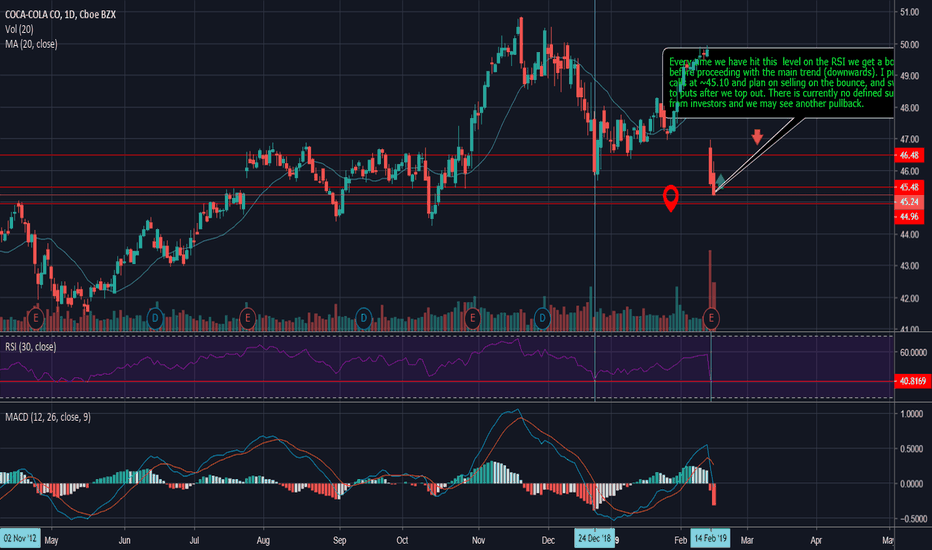Click the -0.5000 MACD axis value
The width and height of the screenshot is (932, 550).
tap(911, 518)
